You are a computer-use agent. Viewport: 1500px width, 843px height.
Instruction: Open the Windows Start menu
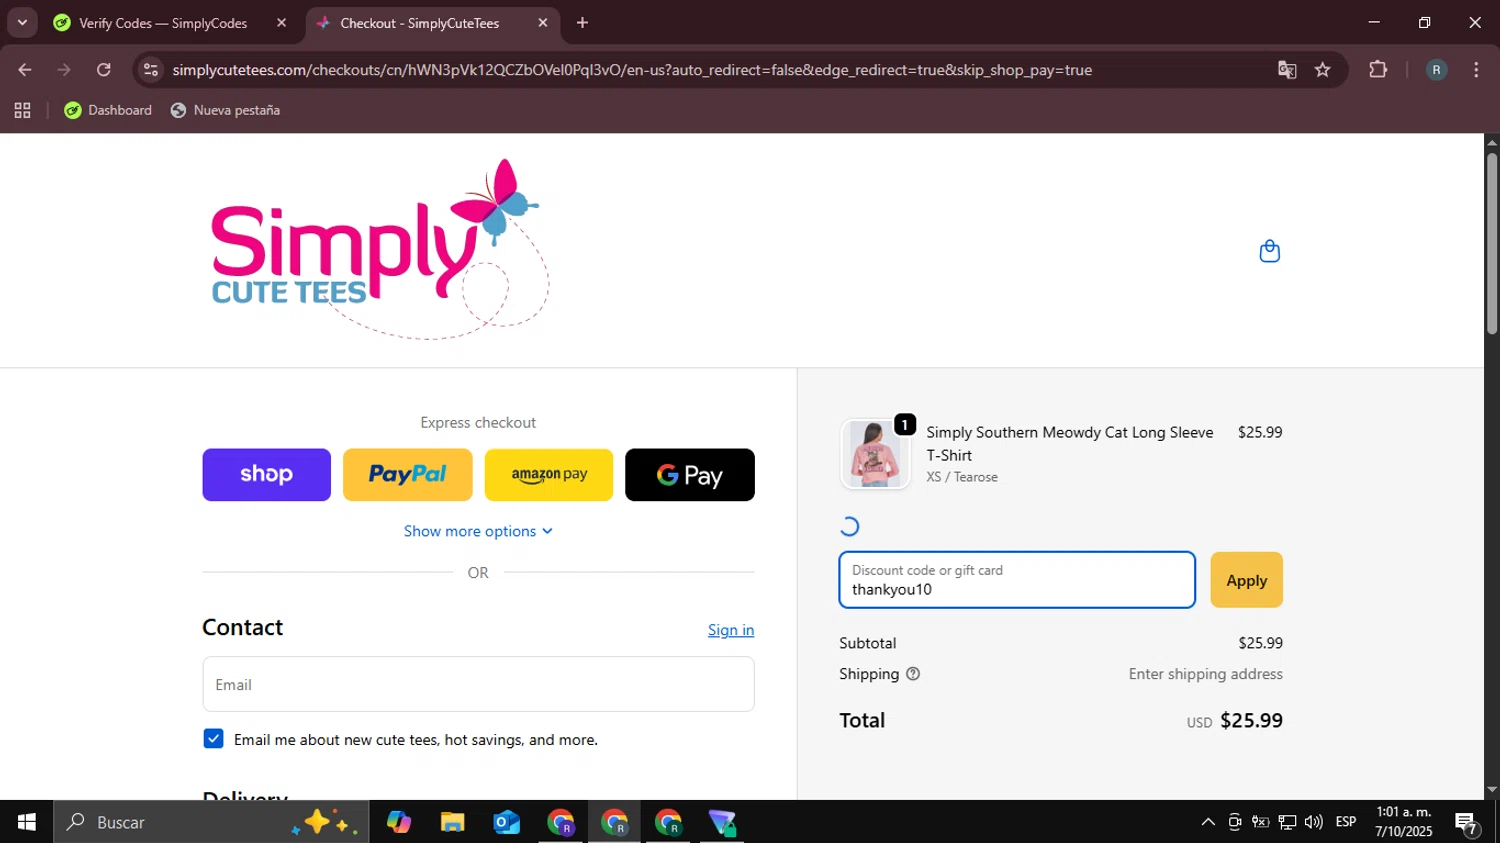click(26, 822)
